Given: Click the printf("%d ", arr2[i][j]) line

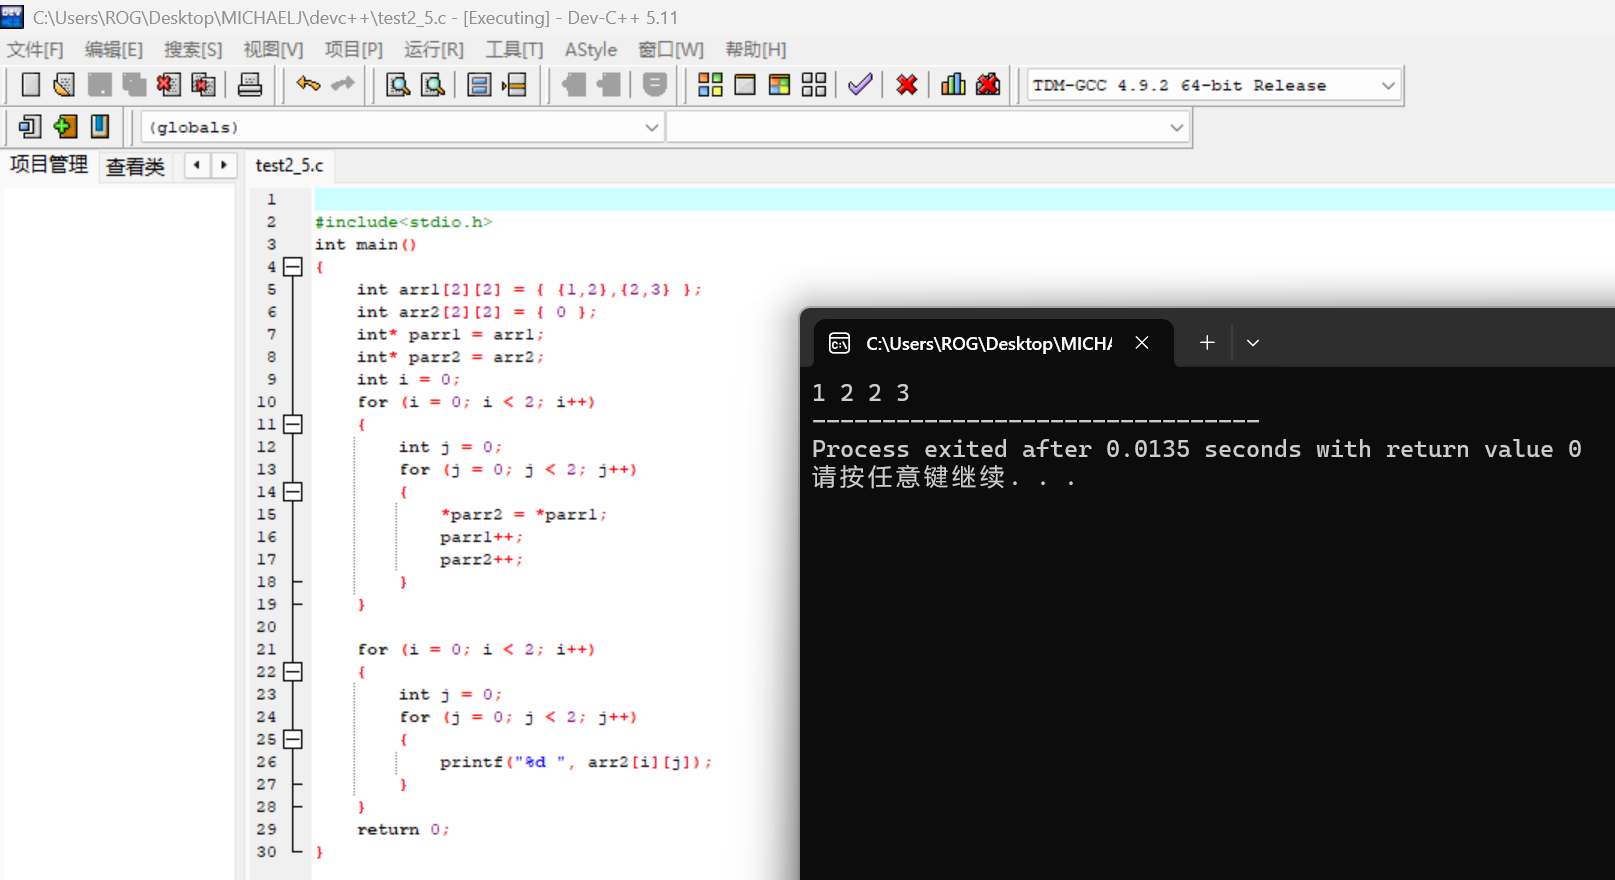Looking at the screenshot, I should point(576,762).
